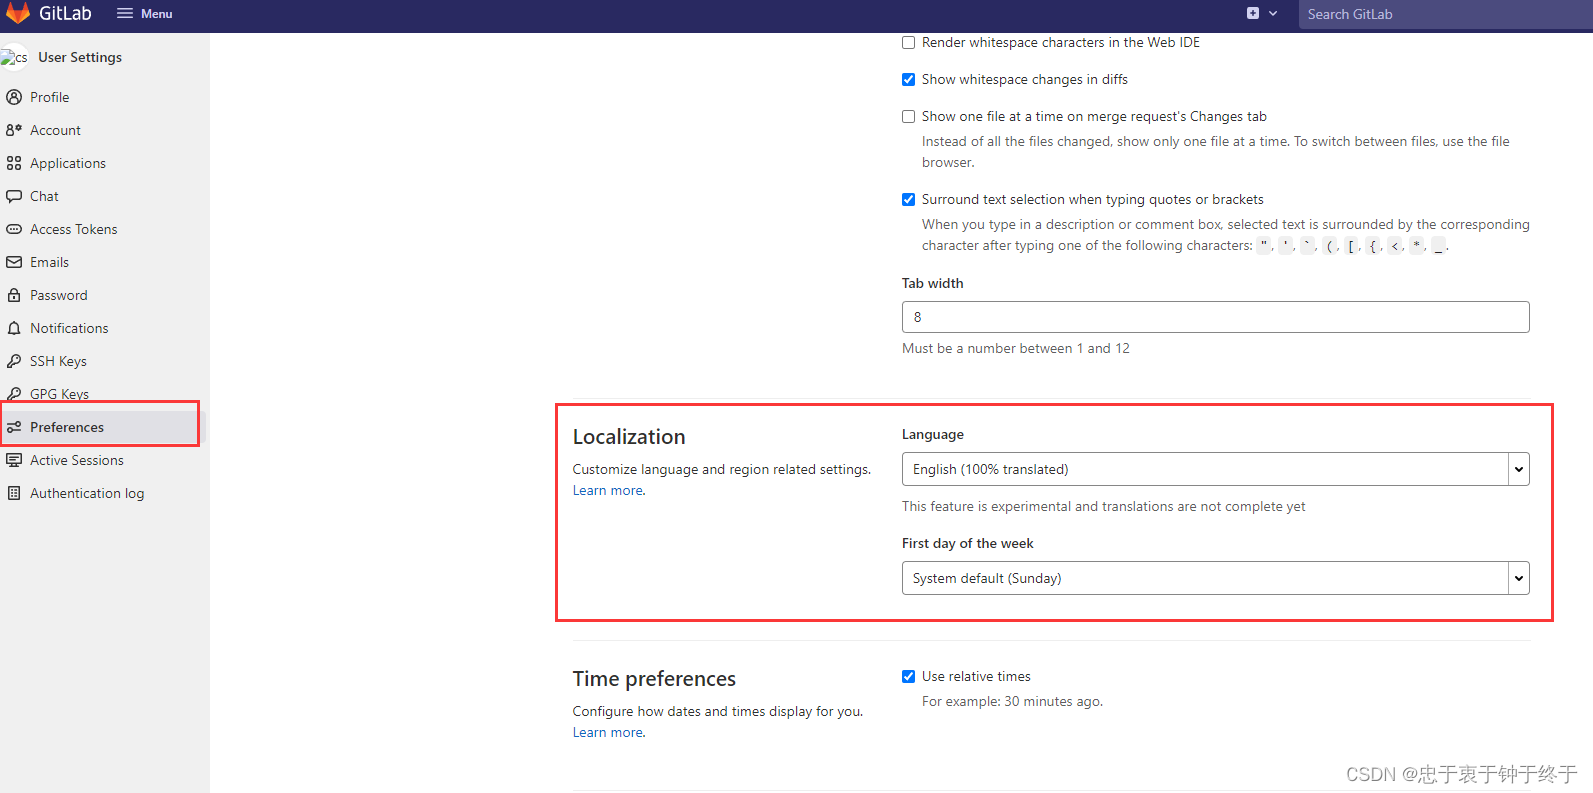The image size is (1593, 793).
Task: Uncheck Surround text selection when typing quotes
Action: point(908,199)
